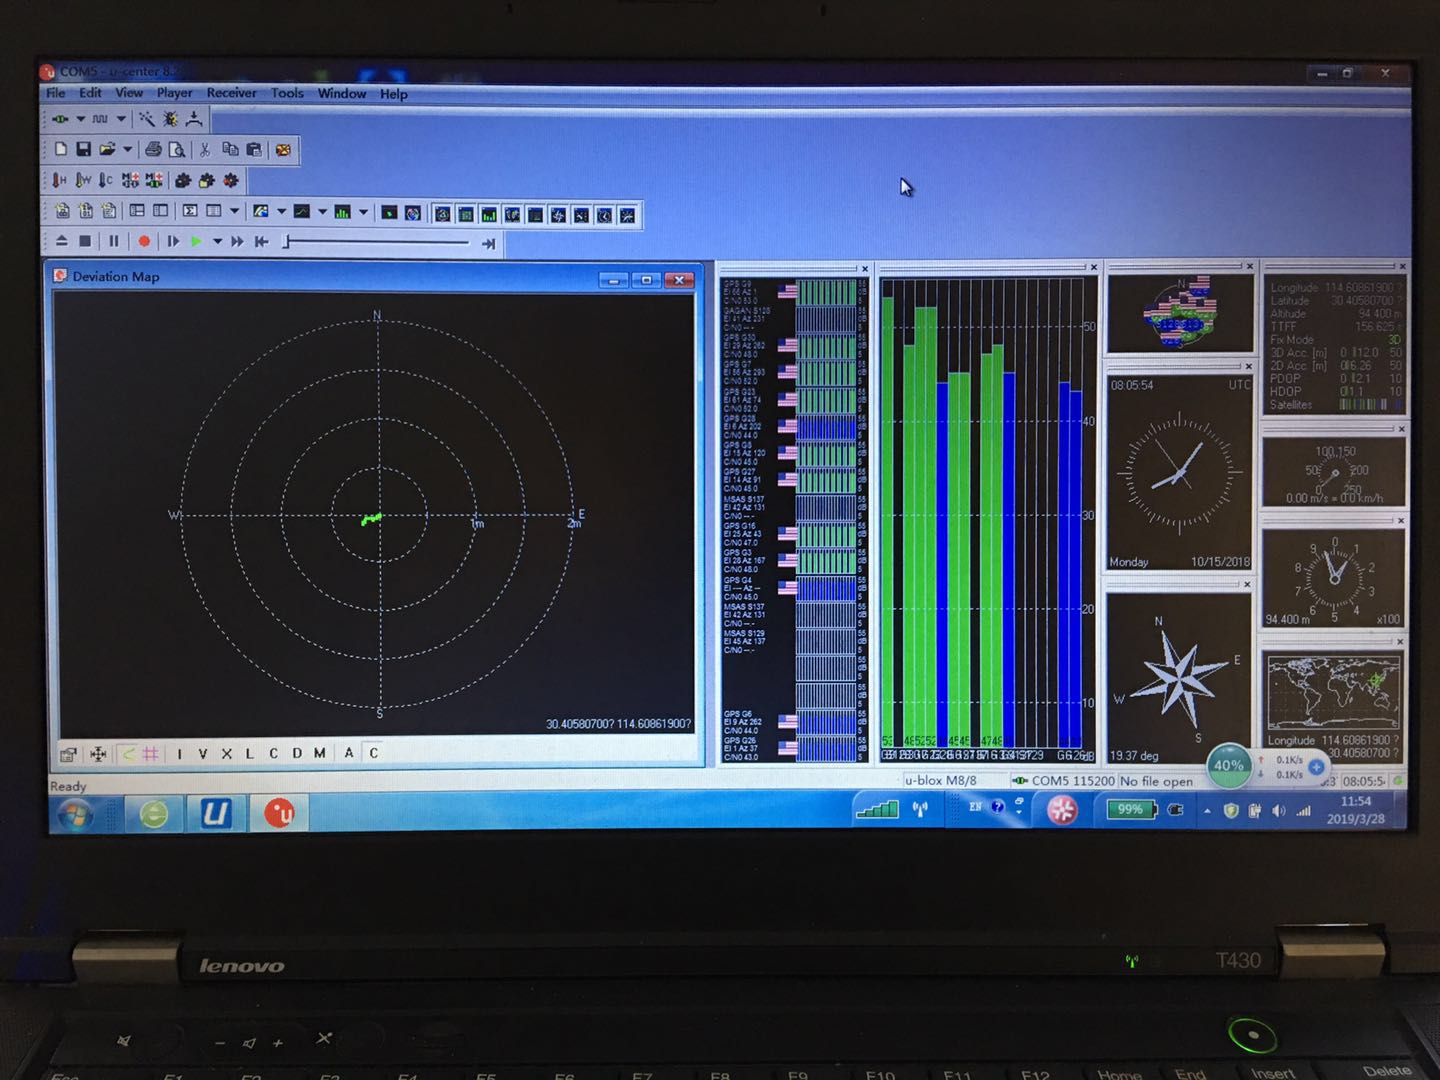Open the Tools menu
This screenshot has height=1080, width=1440.
287,93
